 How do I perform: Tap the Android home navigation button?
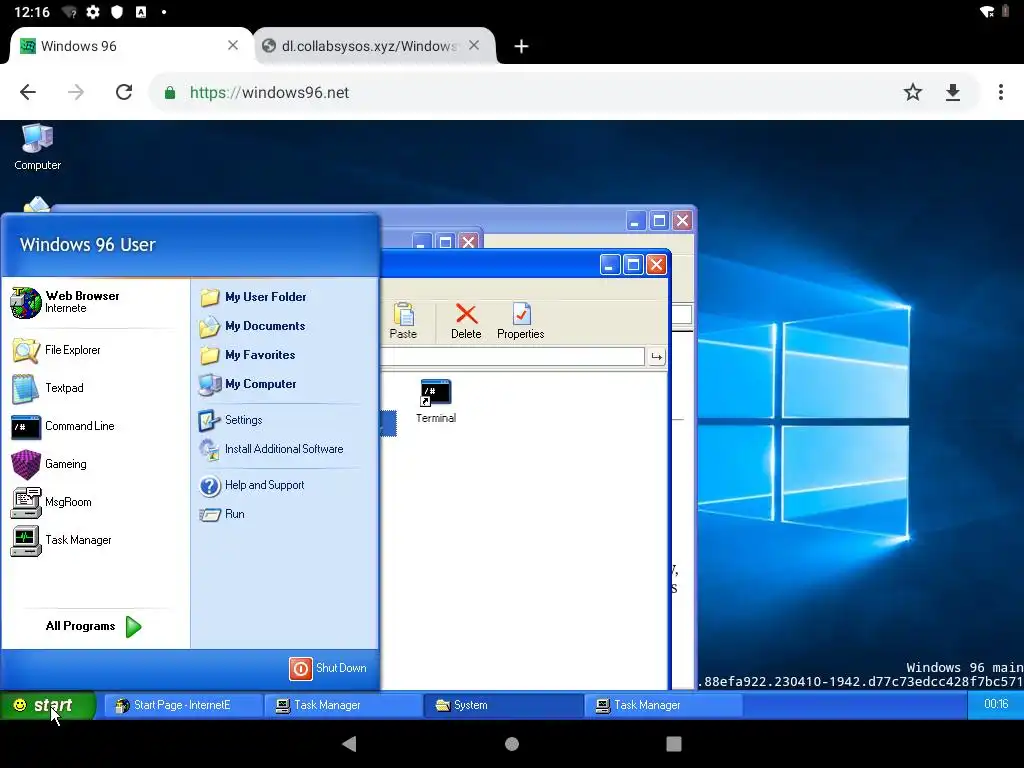coord(512,743)
